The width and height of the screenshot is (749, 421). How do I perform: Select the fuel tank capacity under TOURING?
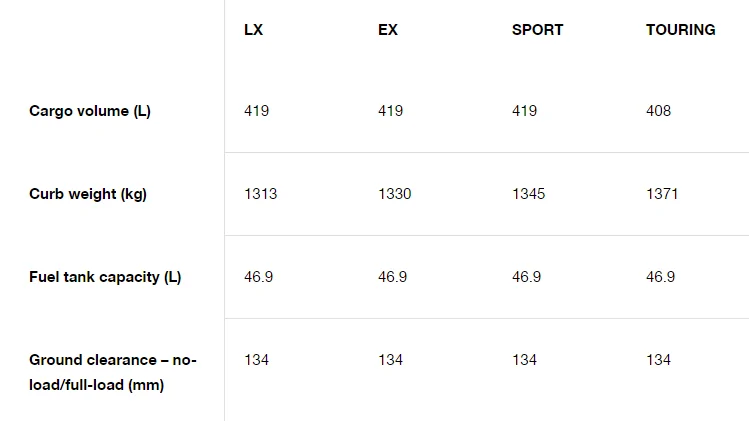pyautogui.click(x=661, y=277)
